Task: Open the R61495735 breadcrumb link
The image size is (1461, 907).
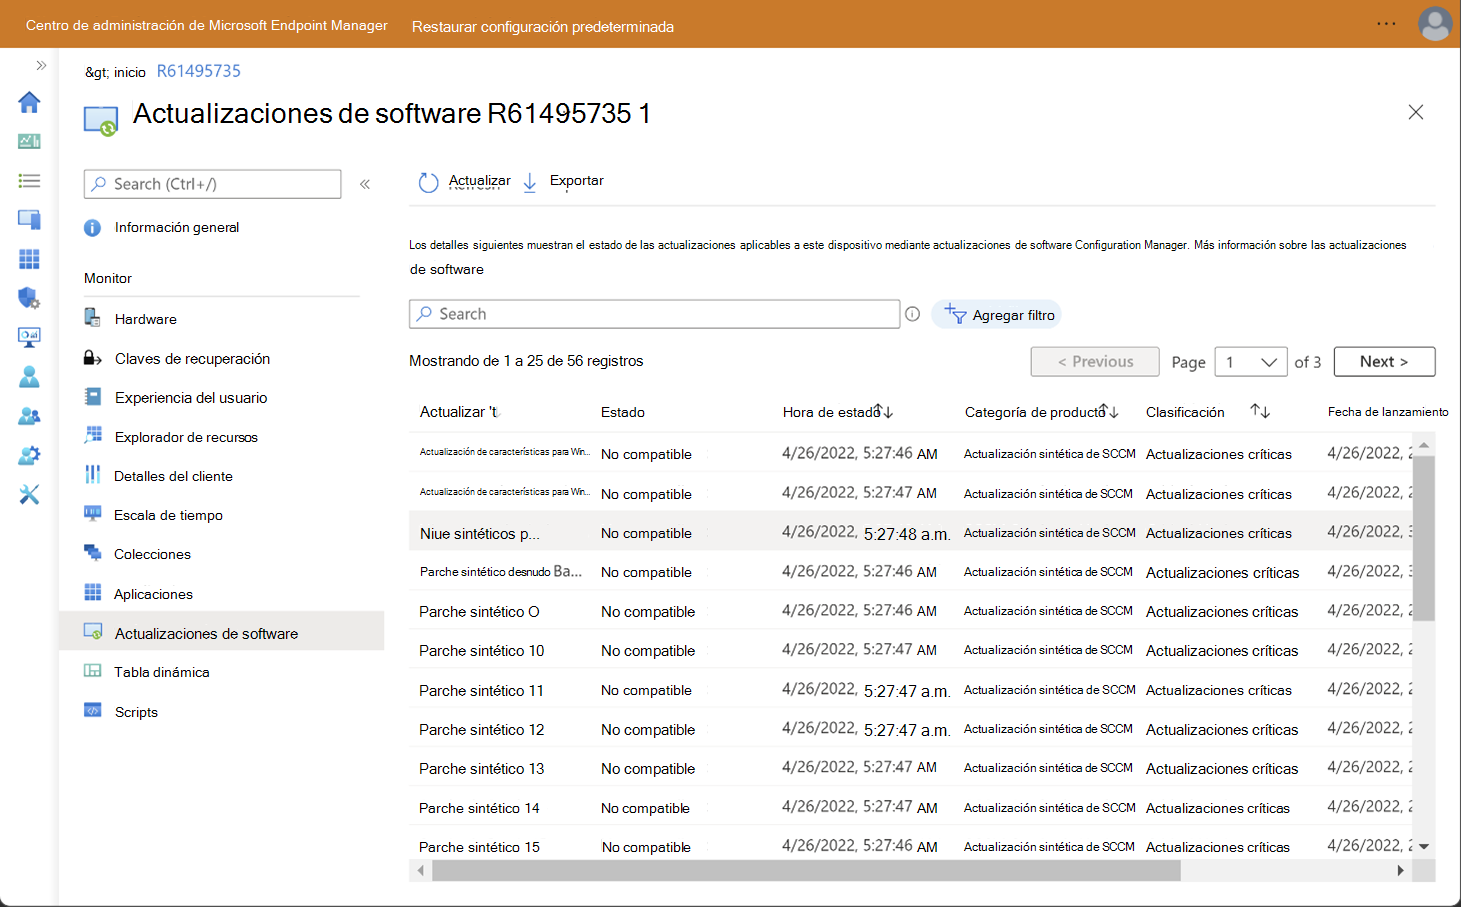Action: (x=199, y=71)
